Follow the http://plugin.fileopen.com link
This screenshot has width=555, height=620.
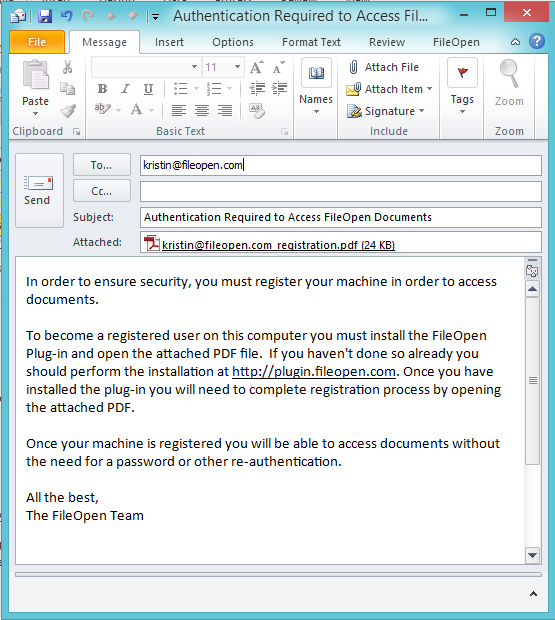(x=314, y=372)
